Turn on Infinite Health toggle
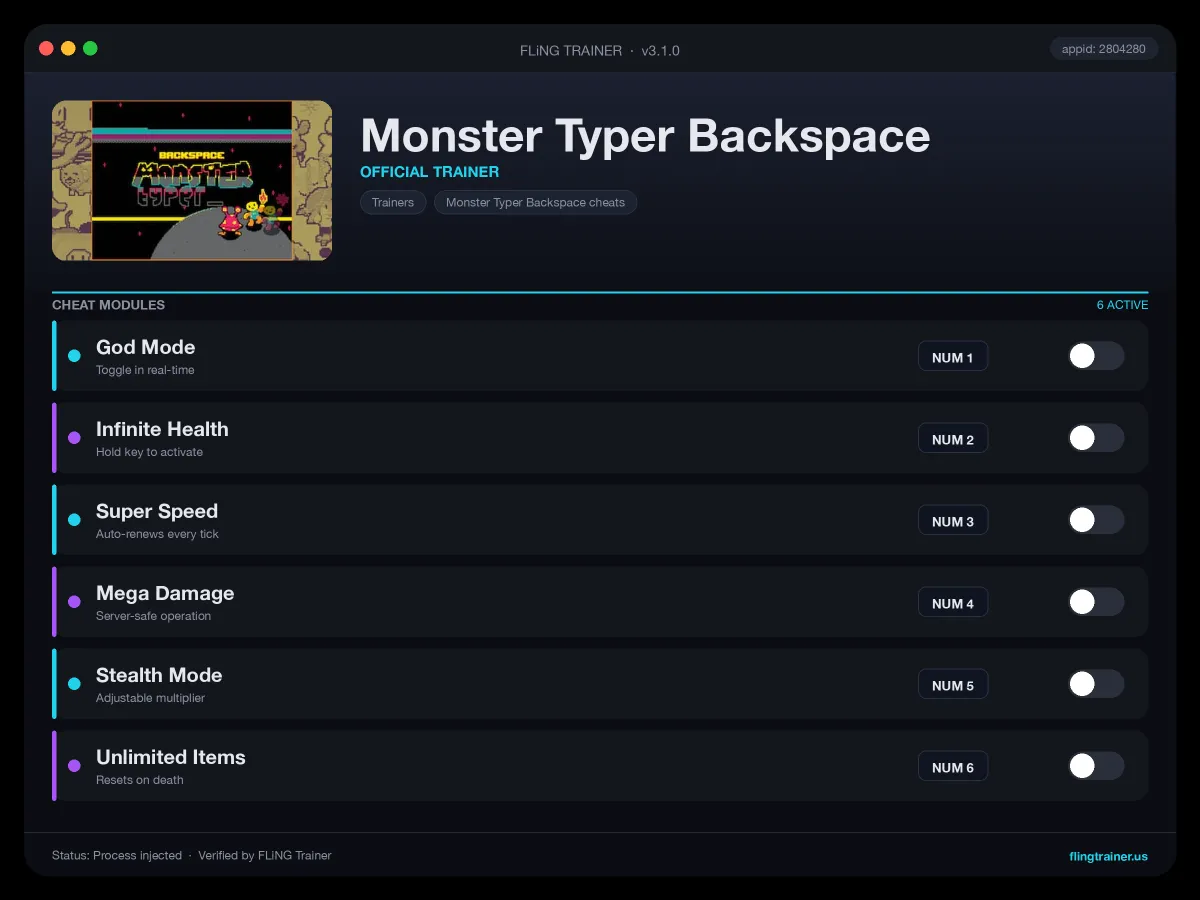The height and width of the screenshot is (900, 1200). click(1096, 438)
